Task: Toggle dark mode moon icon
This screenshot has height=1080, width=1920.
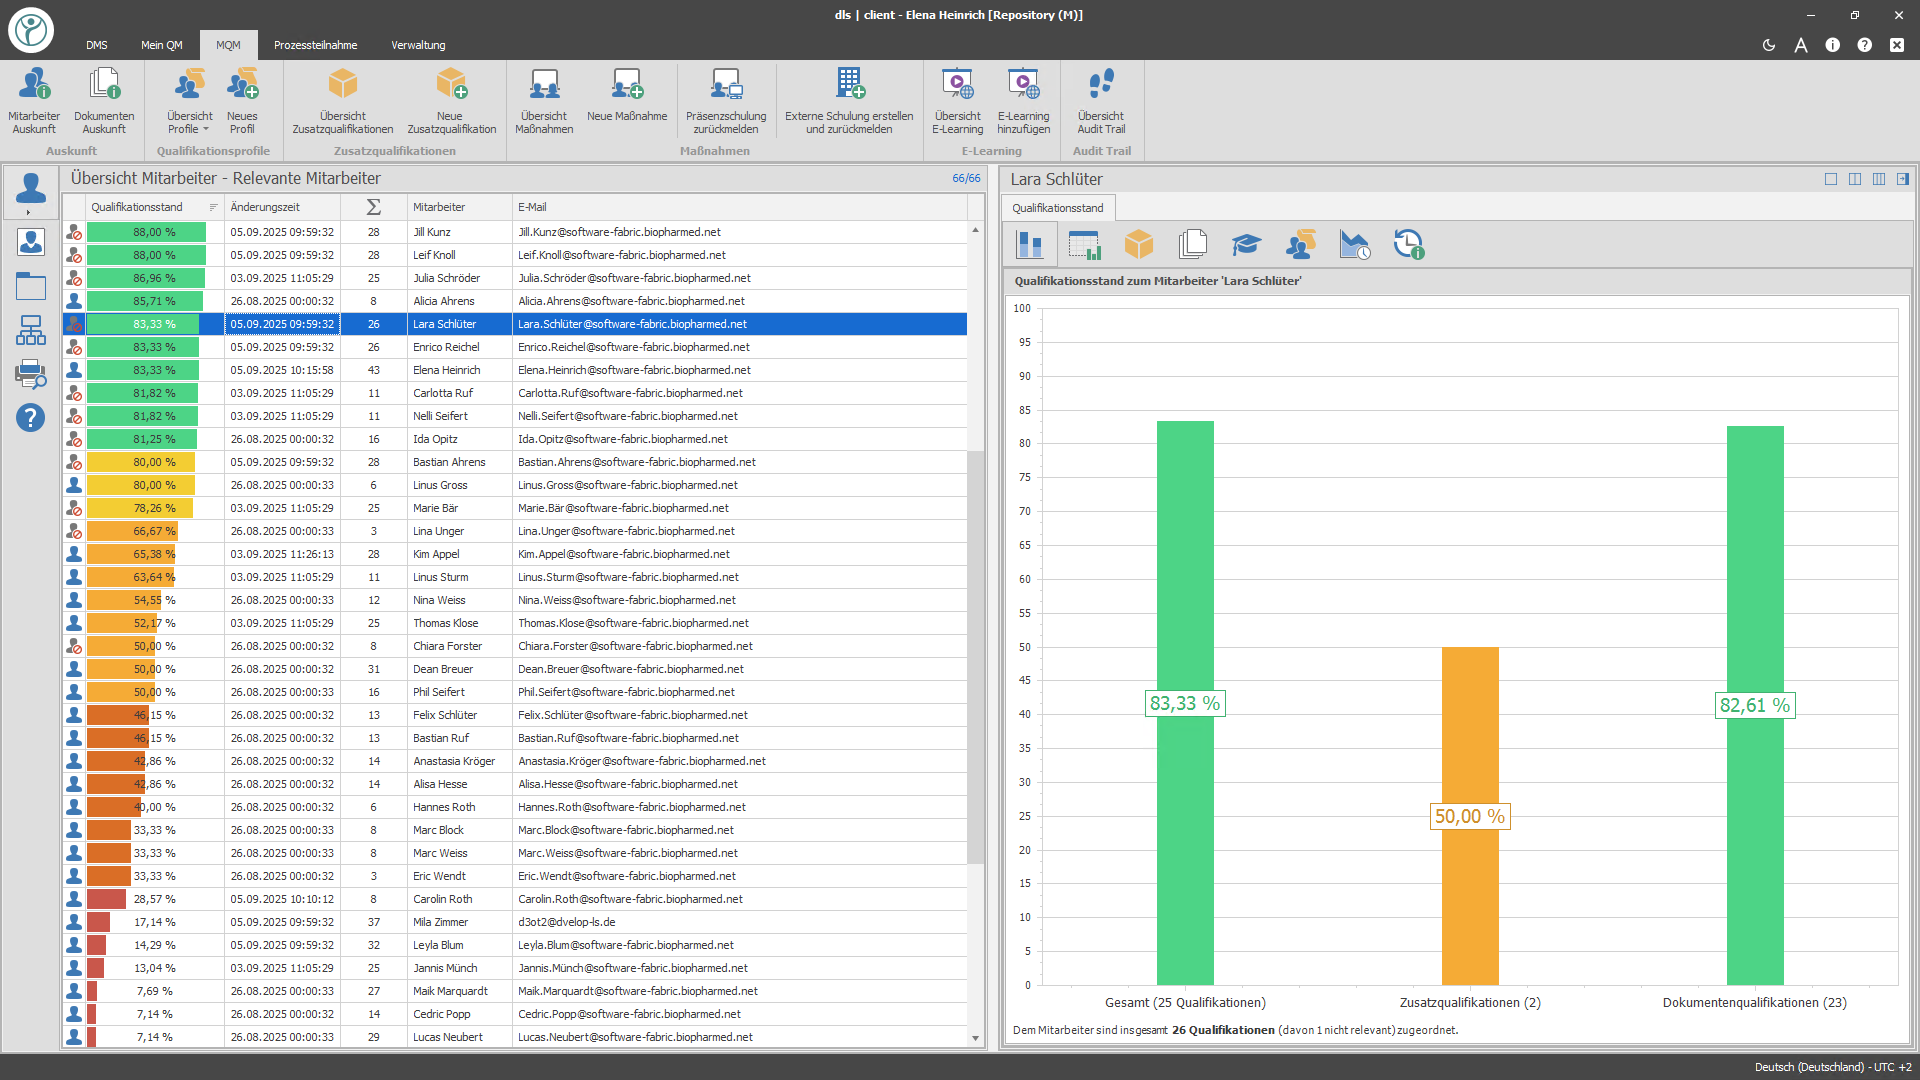Action: (x=1768, y=45)
